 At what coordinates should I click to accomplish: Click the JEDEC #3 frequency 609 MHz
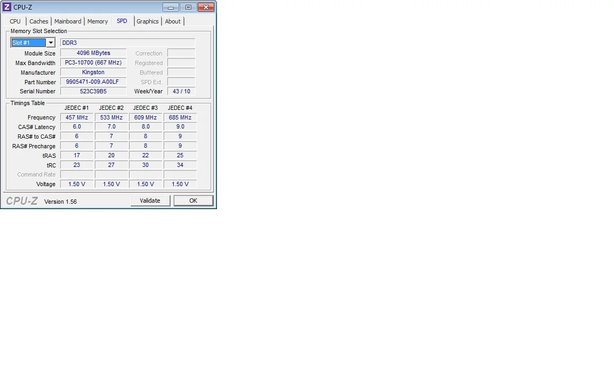point(145,117)
